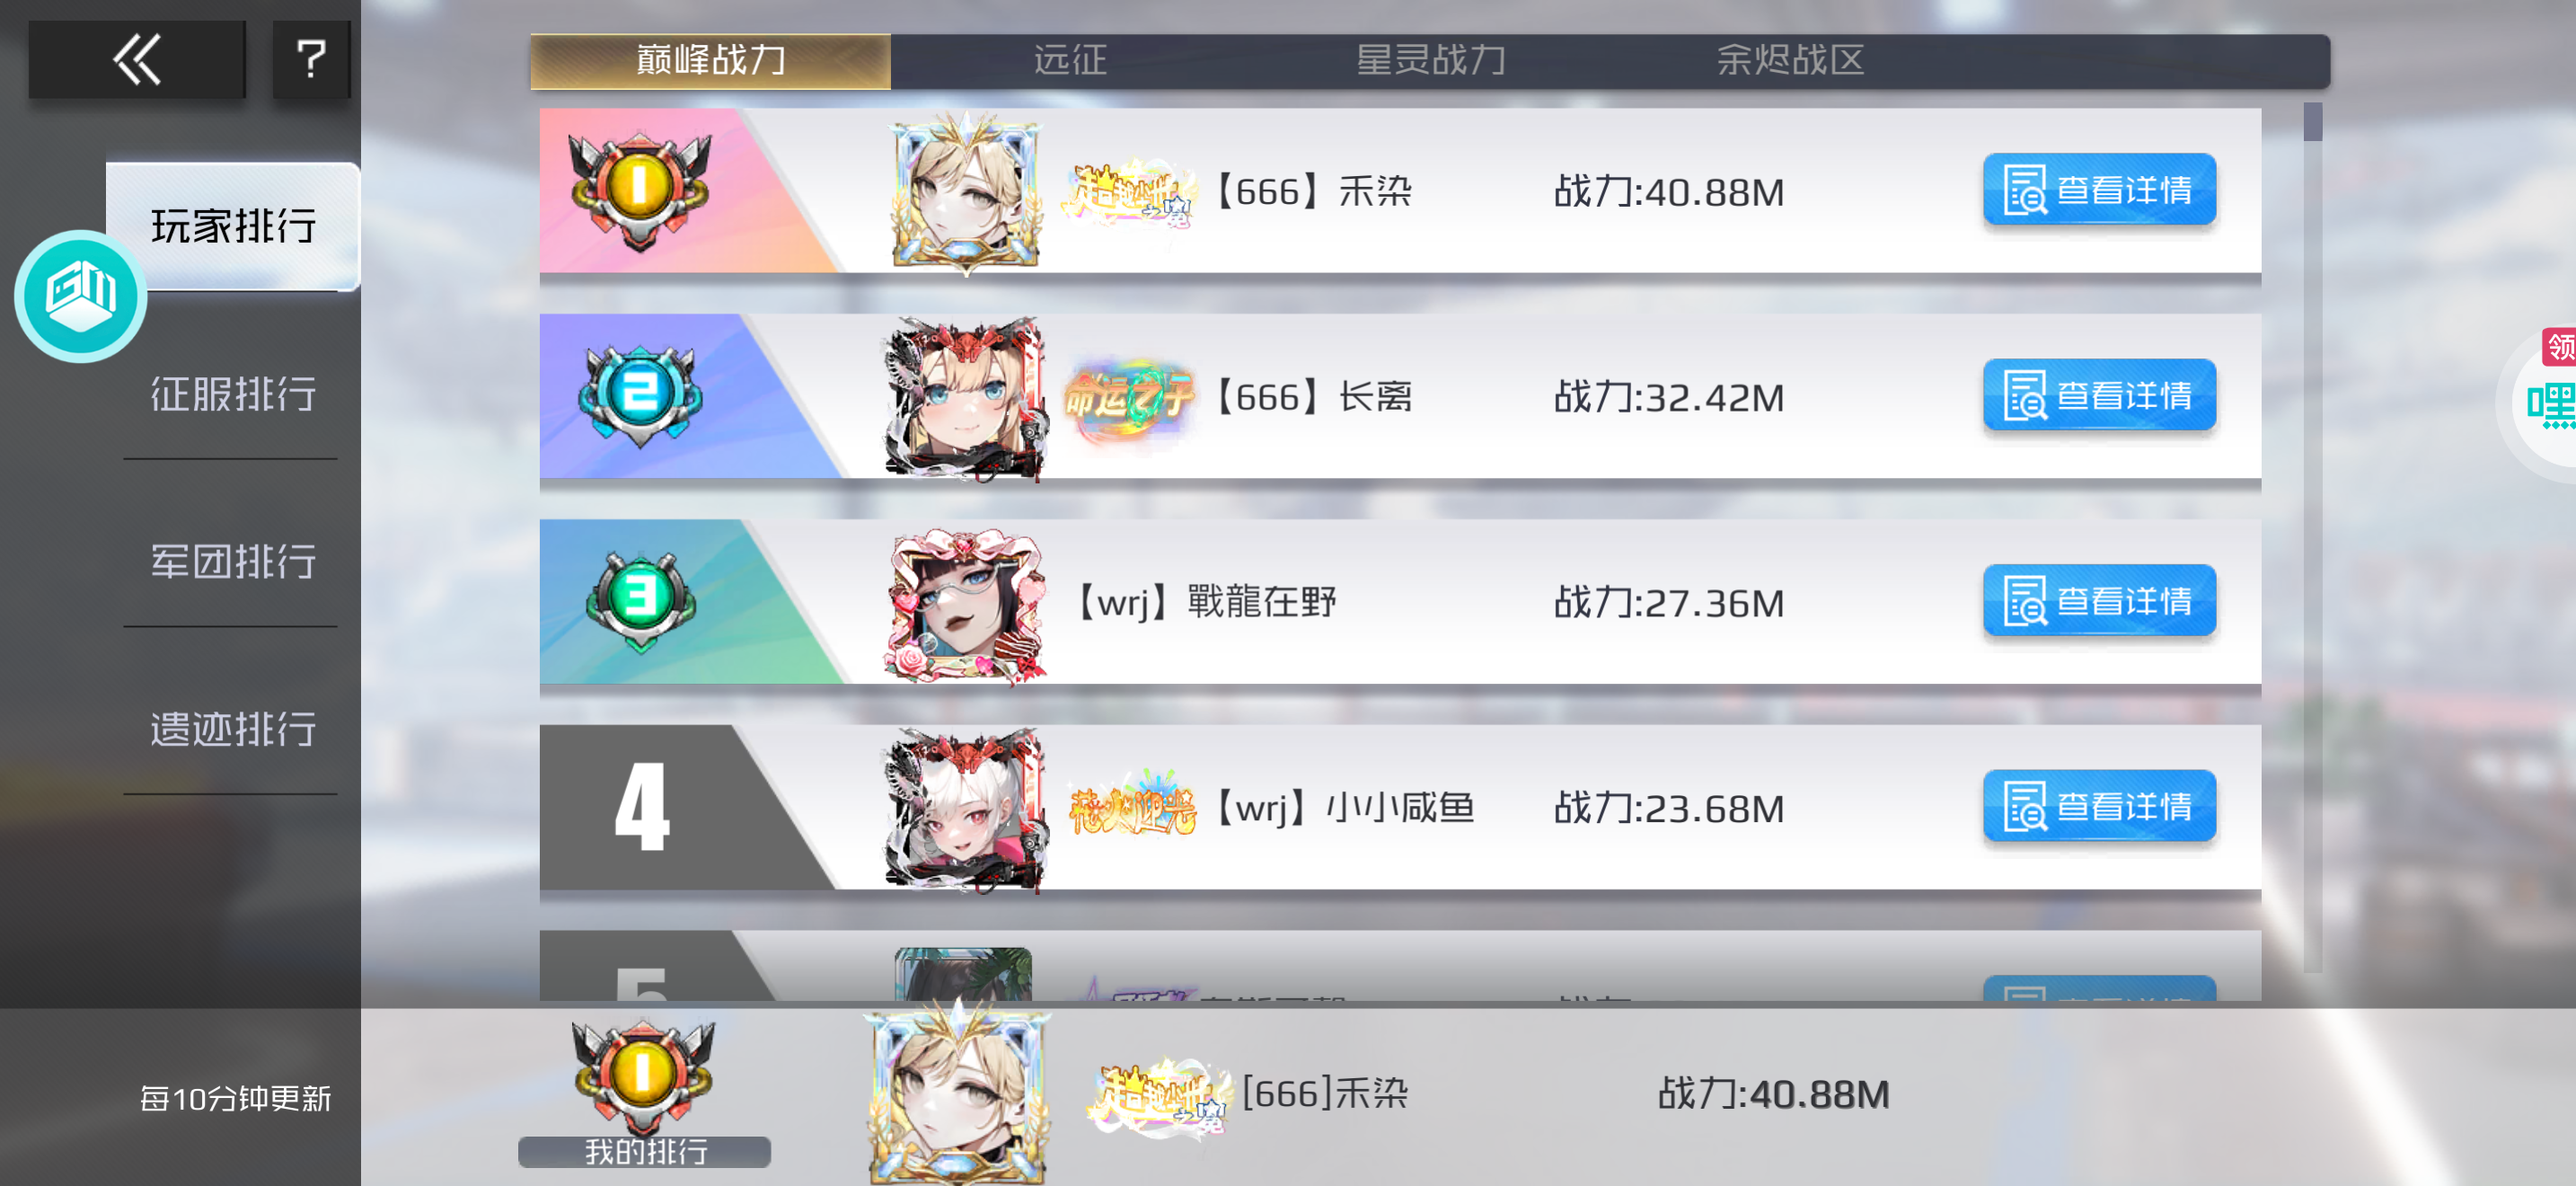Viewport: 2576px width, 1186px height.
Task: Open 遗迹排行 in the sidebar
Action: [x=233, y=730]
